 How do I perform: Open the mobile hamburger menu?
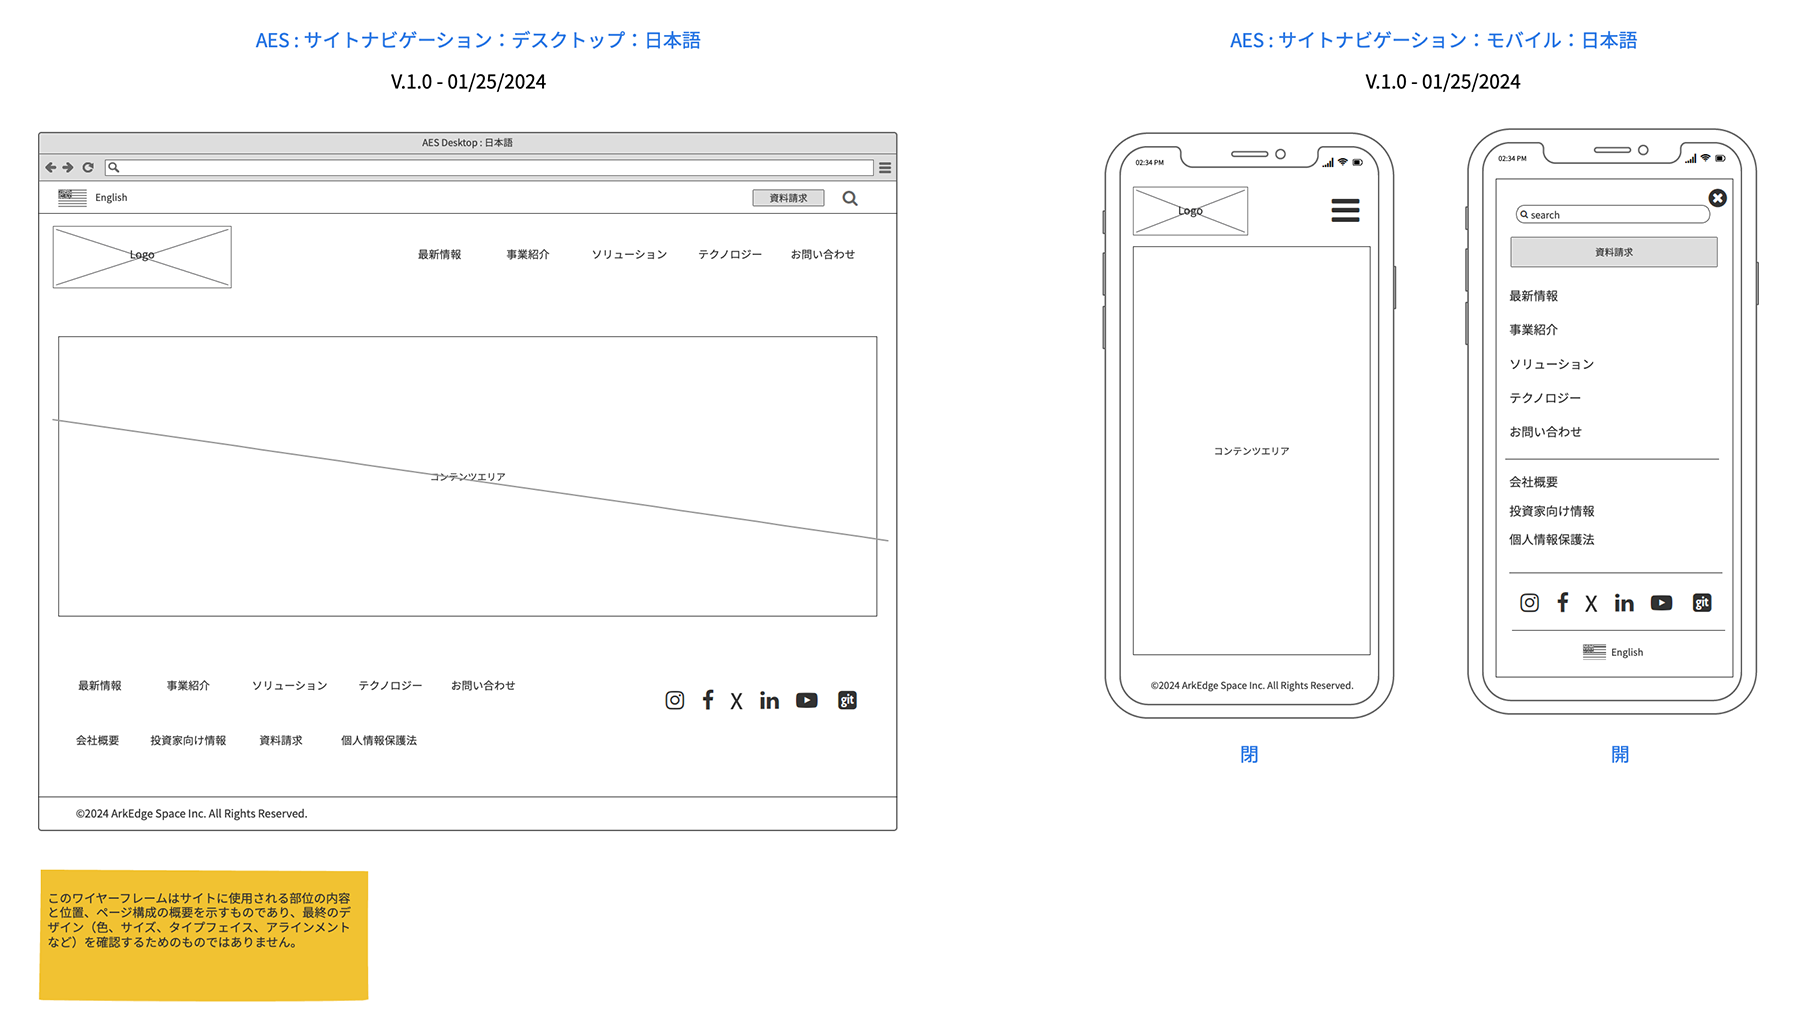click(1345, 210)
